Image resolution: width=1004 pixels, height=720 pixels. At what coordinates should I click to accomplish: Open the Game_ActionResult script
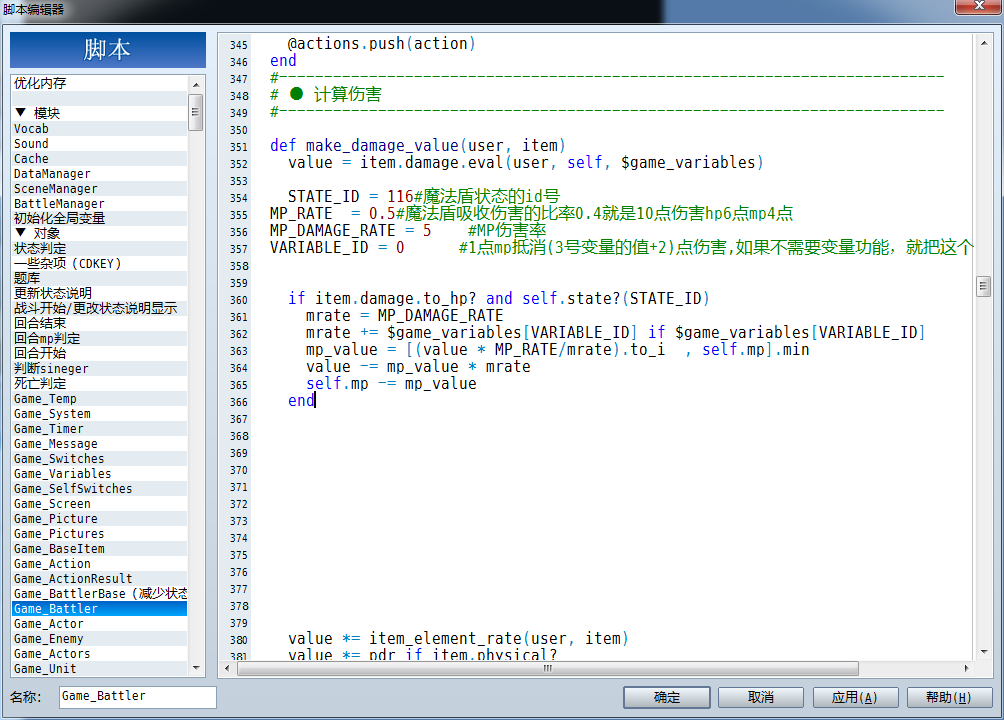click(100, 578)
